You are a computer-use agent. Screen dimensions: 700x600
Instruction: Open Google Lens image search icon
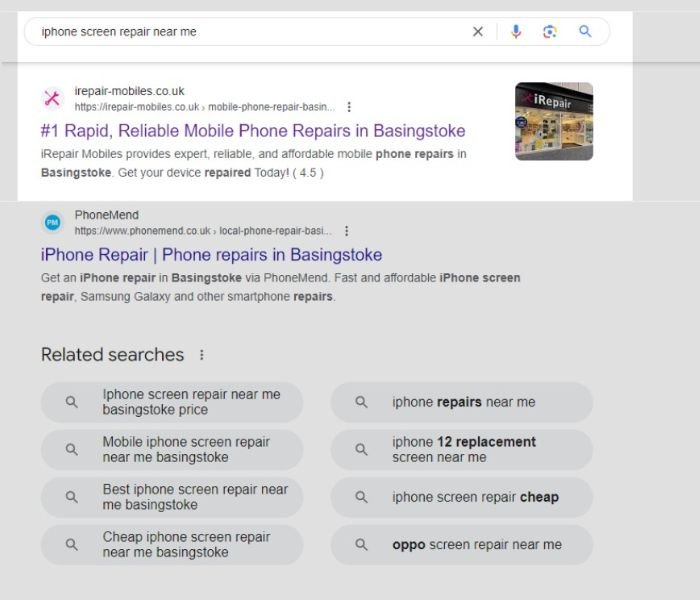point(549,32)
